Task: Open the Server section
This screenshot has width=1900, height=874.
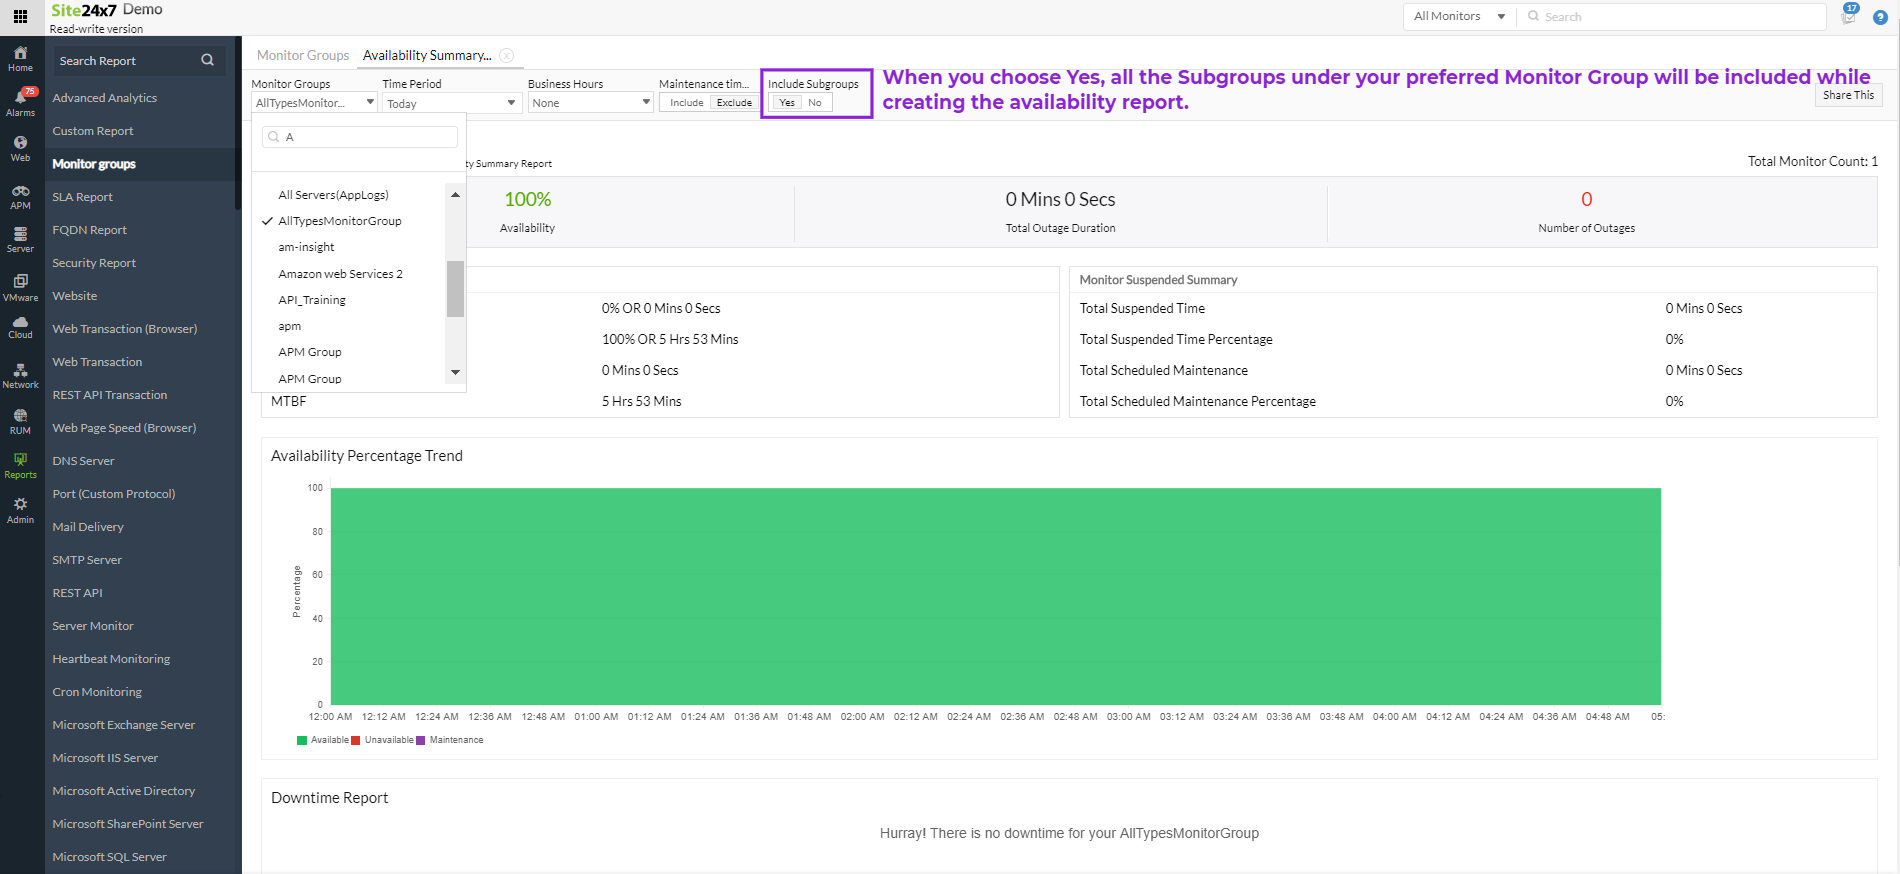Action: click(20, 240)
